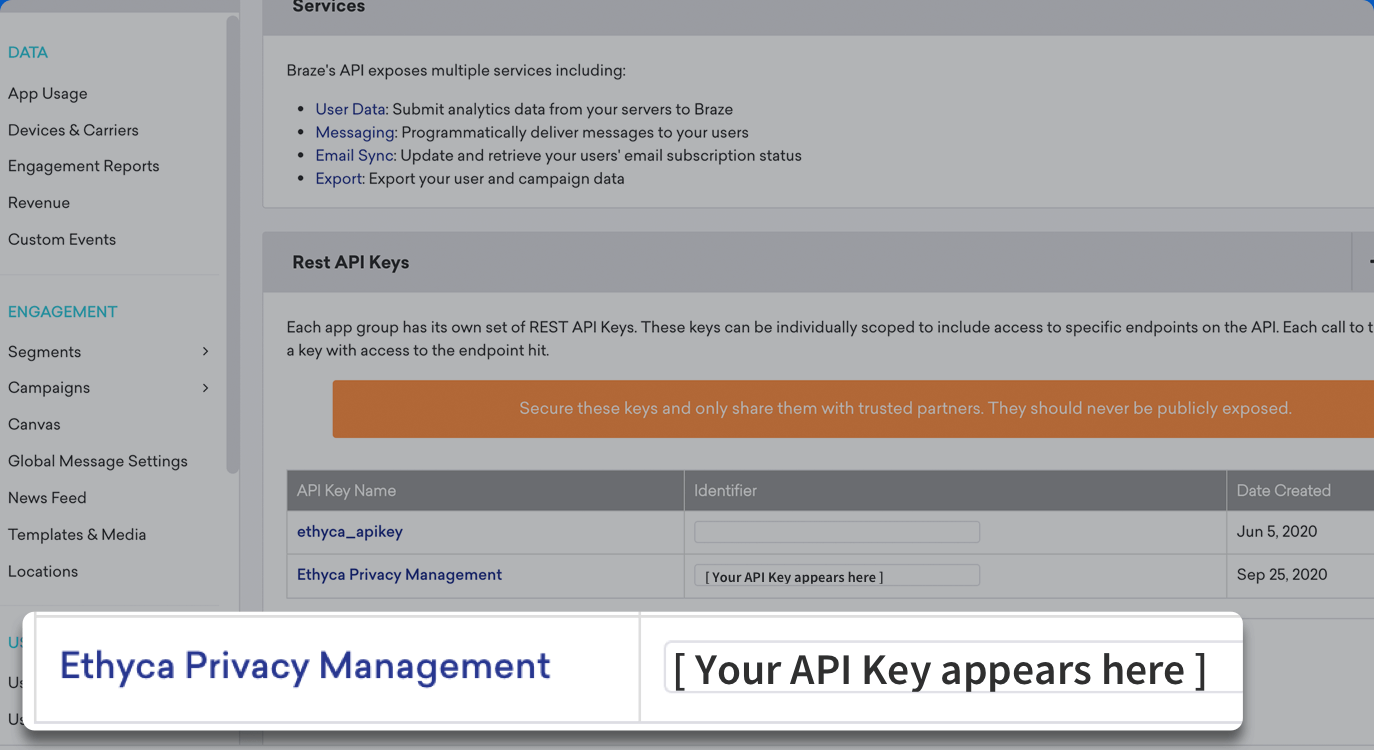Open Locations in sidebar
The width and height of the screenshot is (1374, 750).
click(x=43, y=572)
